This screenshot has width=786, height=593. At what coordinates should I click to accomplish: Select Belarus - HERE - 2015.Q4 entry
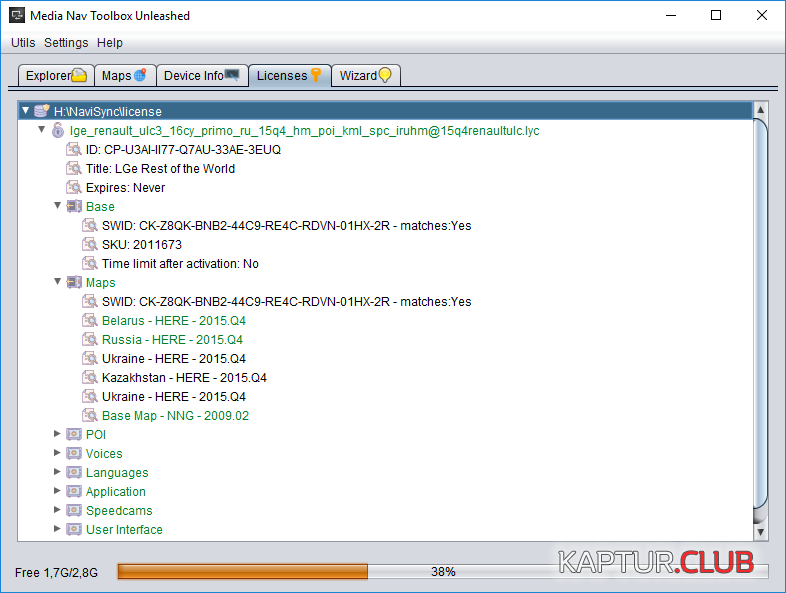(x=173, y=321)
